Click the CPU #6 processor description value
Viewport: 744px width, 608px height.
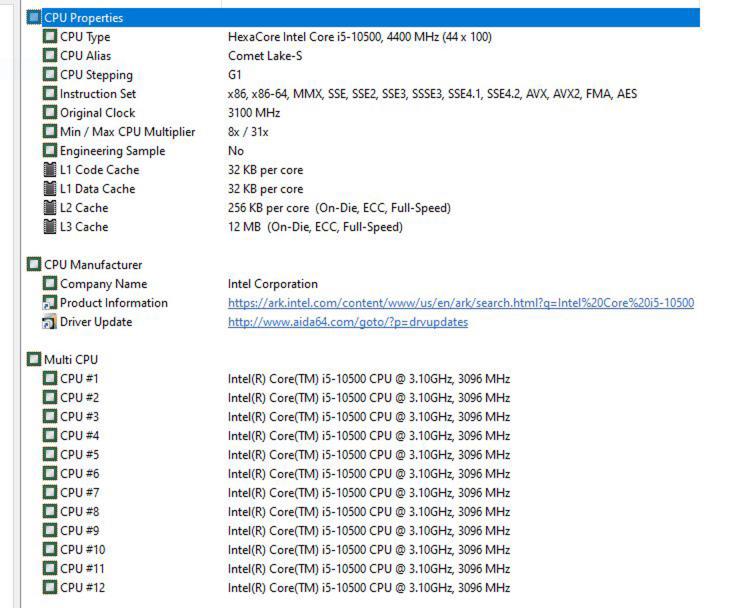pos(369,474)
